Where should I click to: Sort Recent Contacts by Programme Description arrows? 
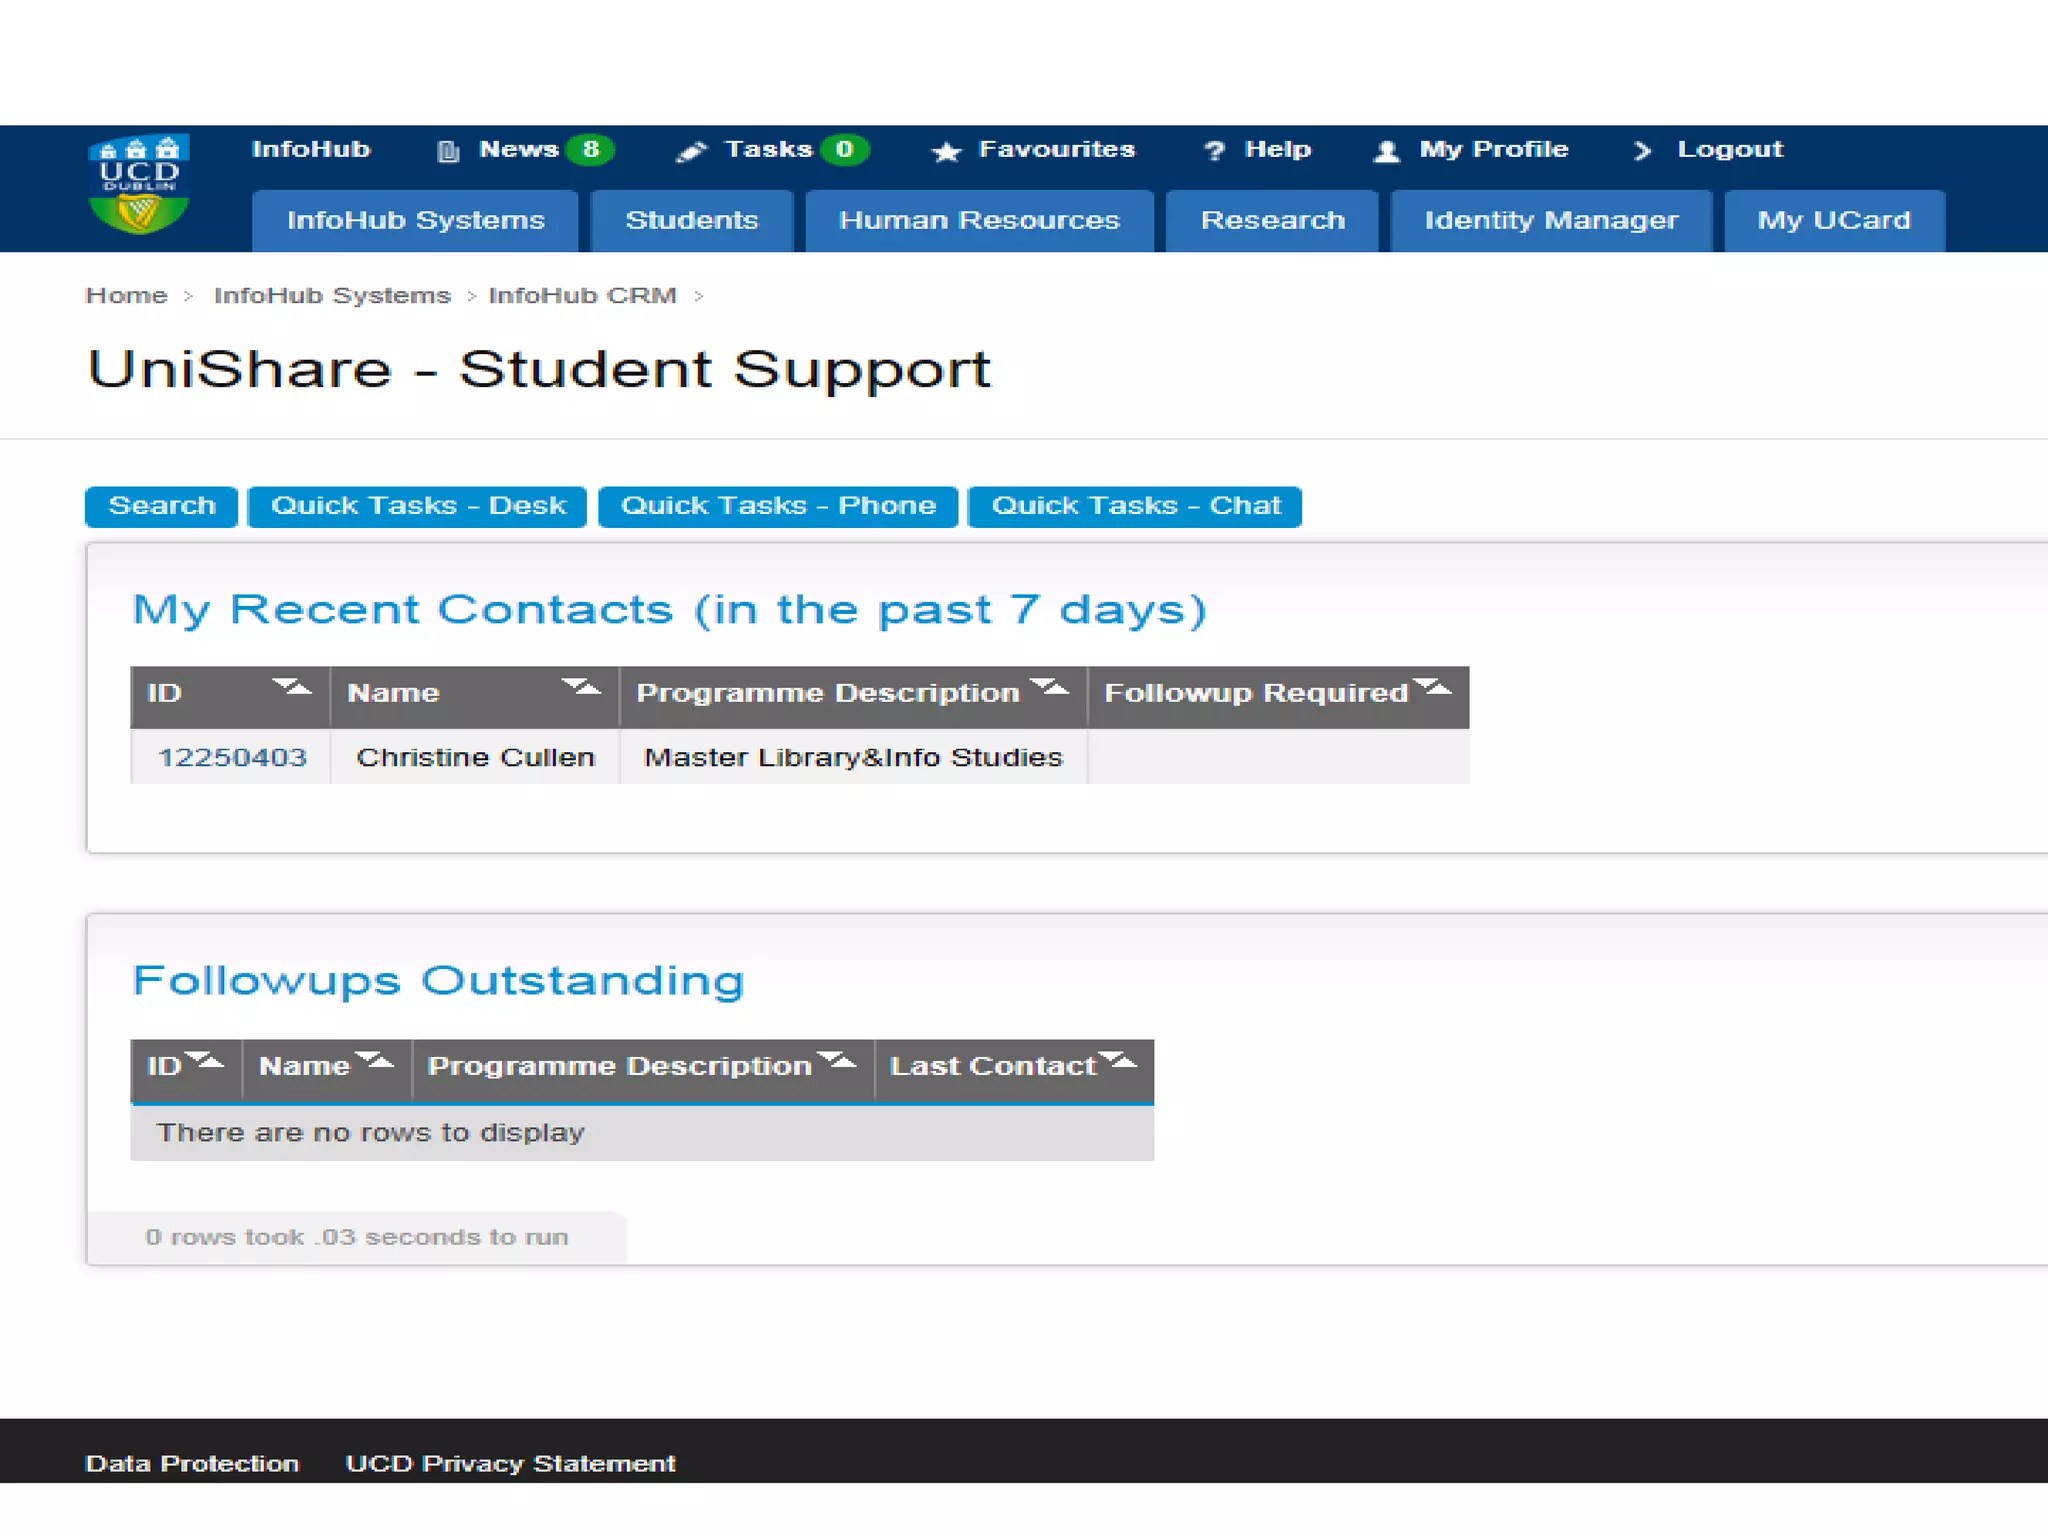click(x=1050, y=688)
